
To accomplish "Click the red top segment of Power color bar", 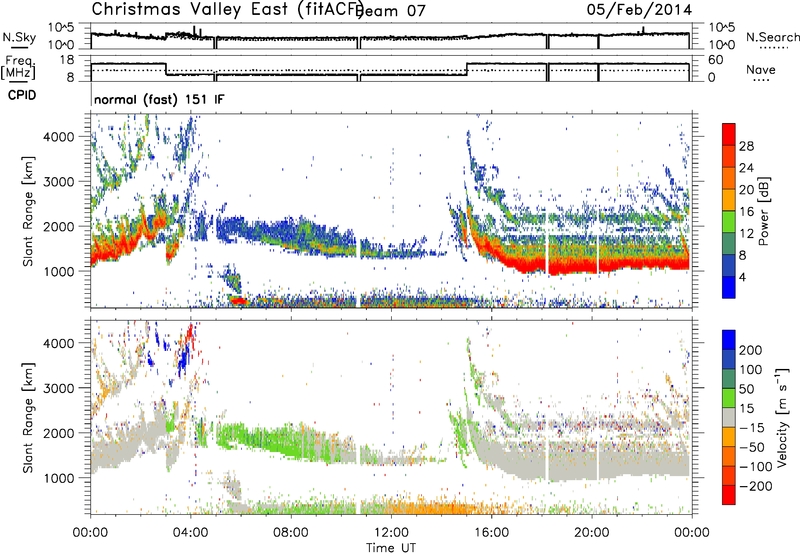I will 729,134.
